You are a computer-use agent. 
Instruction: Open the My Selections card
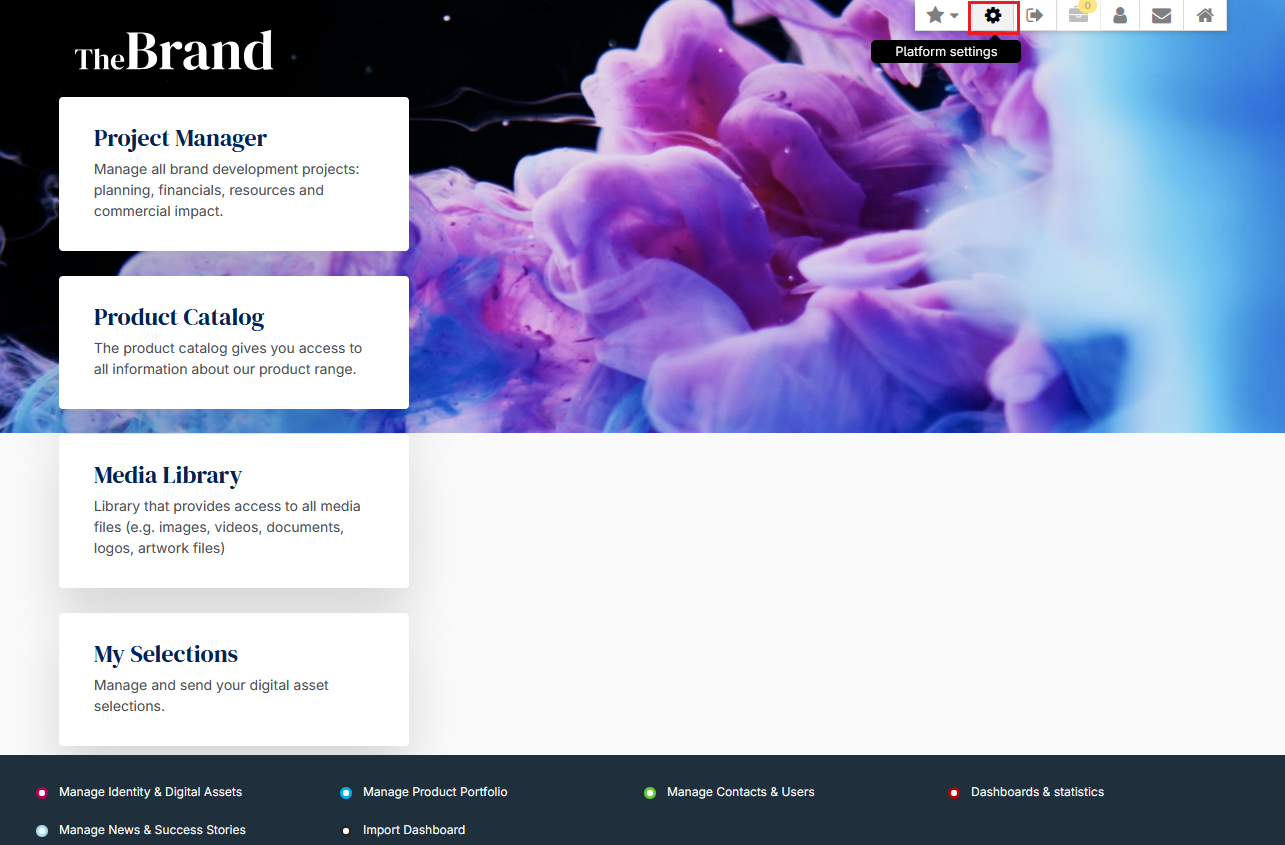tap(234, 679)
